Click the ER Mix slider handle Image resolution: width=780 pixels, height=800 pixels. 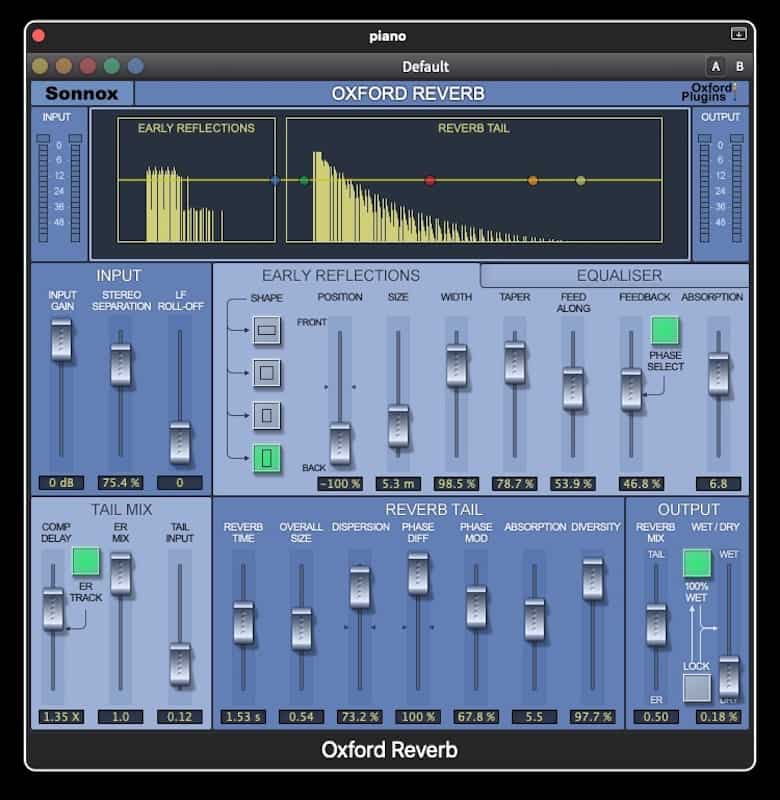(121, 574)
